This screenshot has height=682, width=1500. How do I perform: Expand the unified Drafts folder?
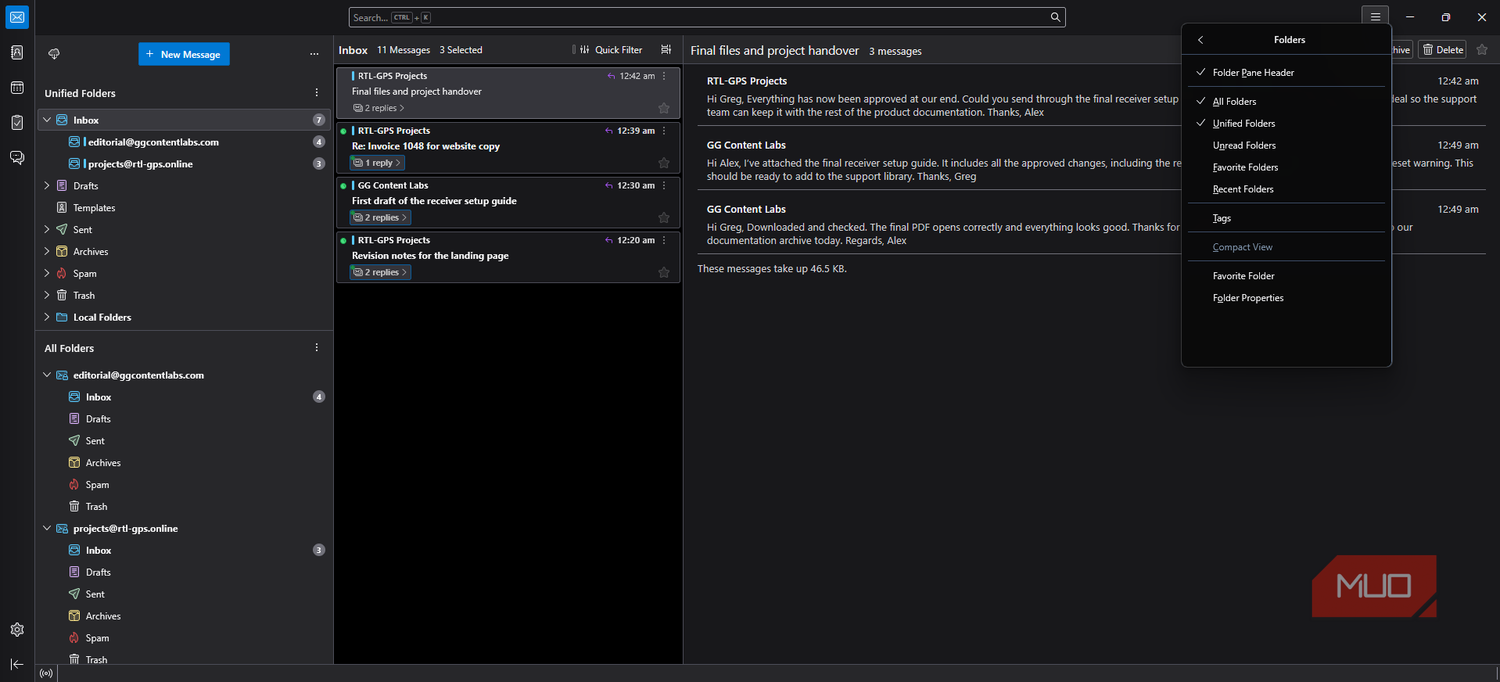(x=46, y=186)
